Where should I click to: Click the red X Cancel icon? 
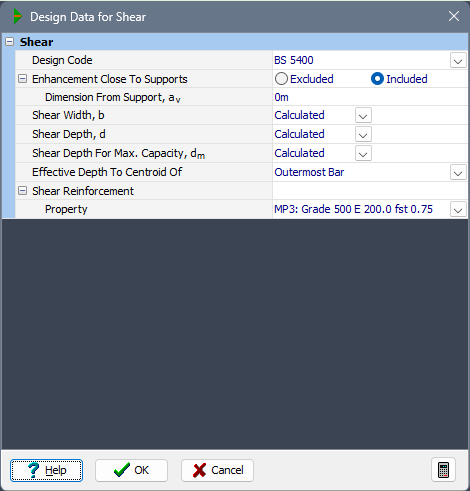[199, 470]
